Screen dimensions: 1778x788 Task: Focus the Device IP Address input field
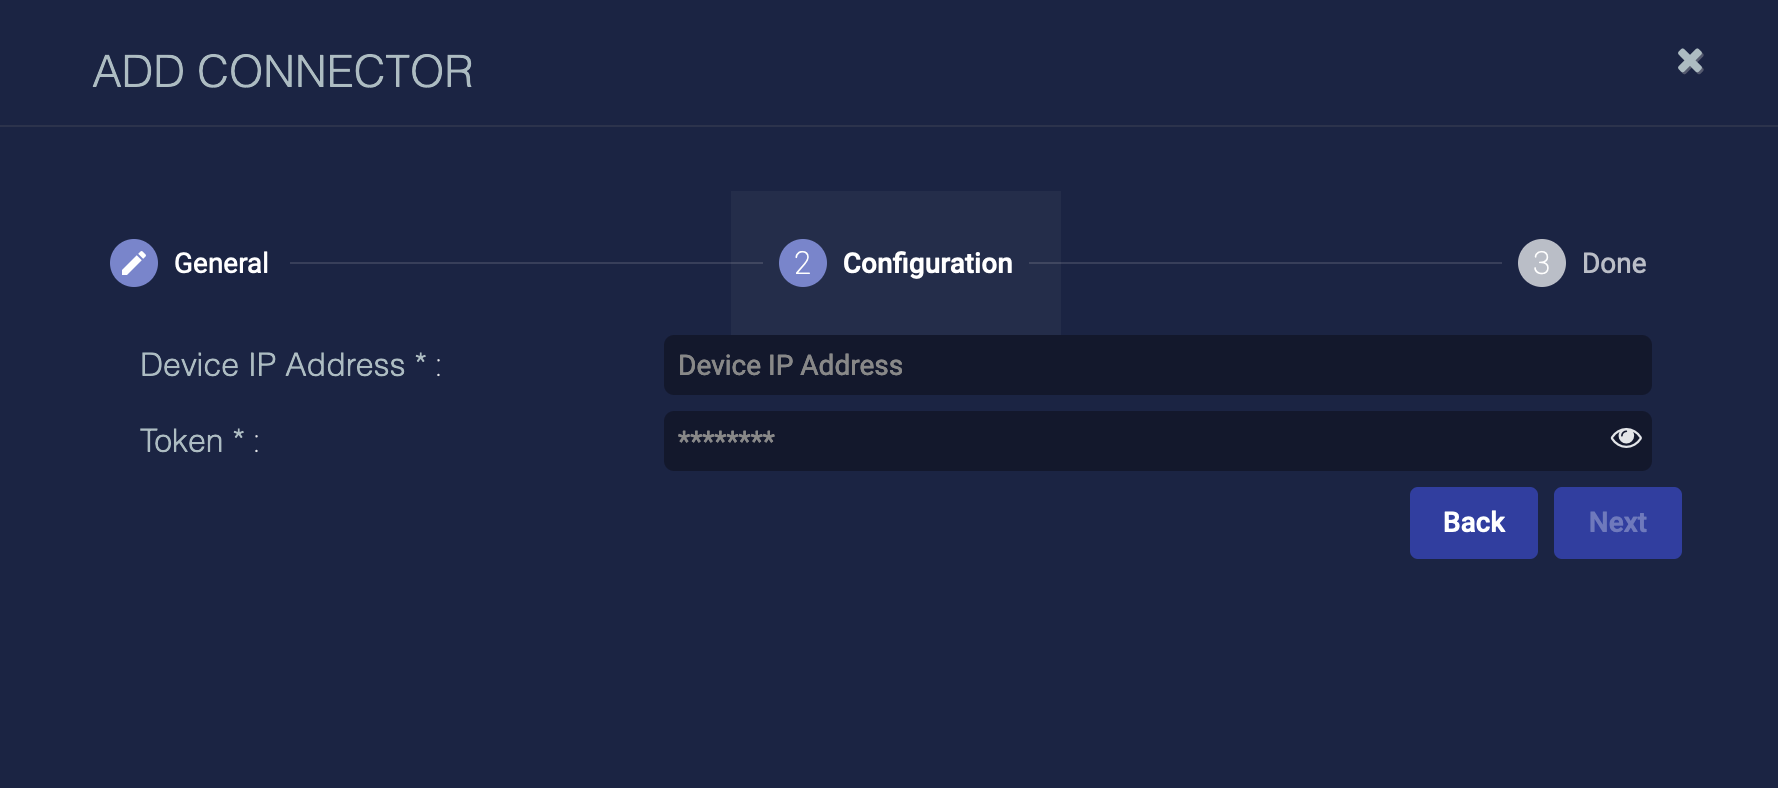(1157, 365)
